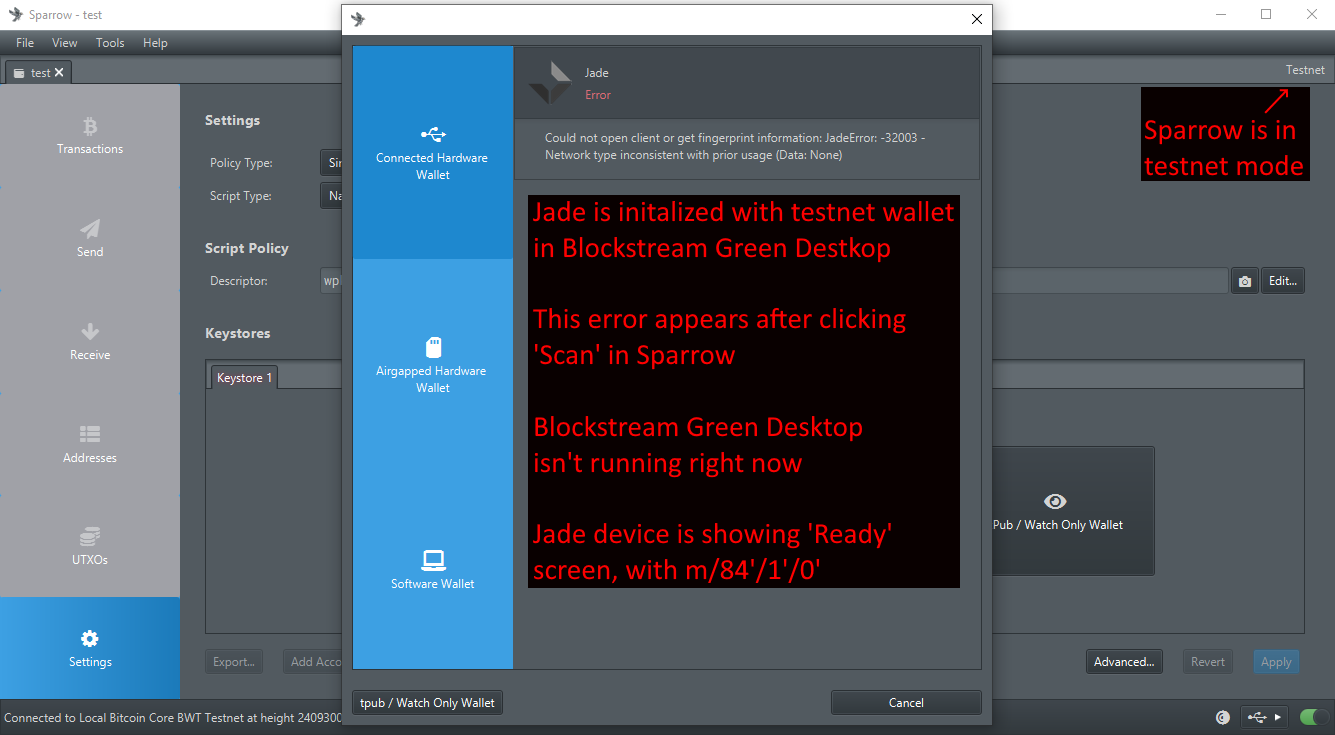Open the Addresses panel
The width and height of the screenshot is (1335, 735).
coord(89,443)
